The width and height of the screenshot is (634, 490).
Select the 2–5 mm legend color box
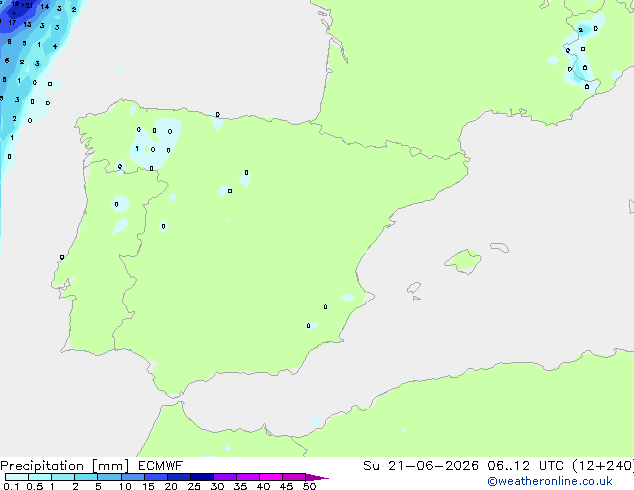coord(86,477)
